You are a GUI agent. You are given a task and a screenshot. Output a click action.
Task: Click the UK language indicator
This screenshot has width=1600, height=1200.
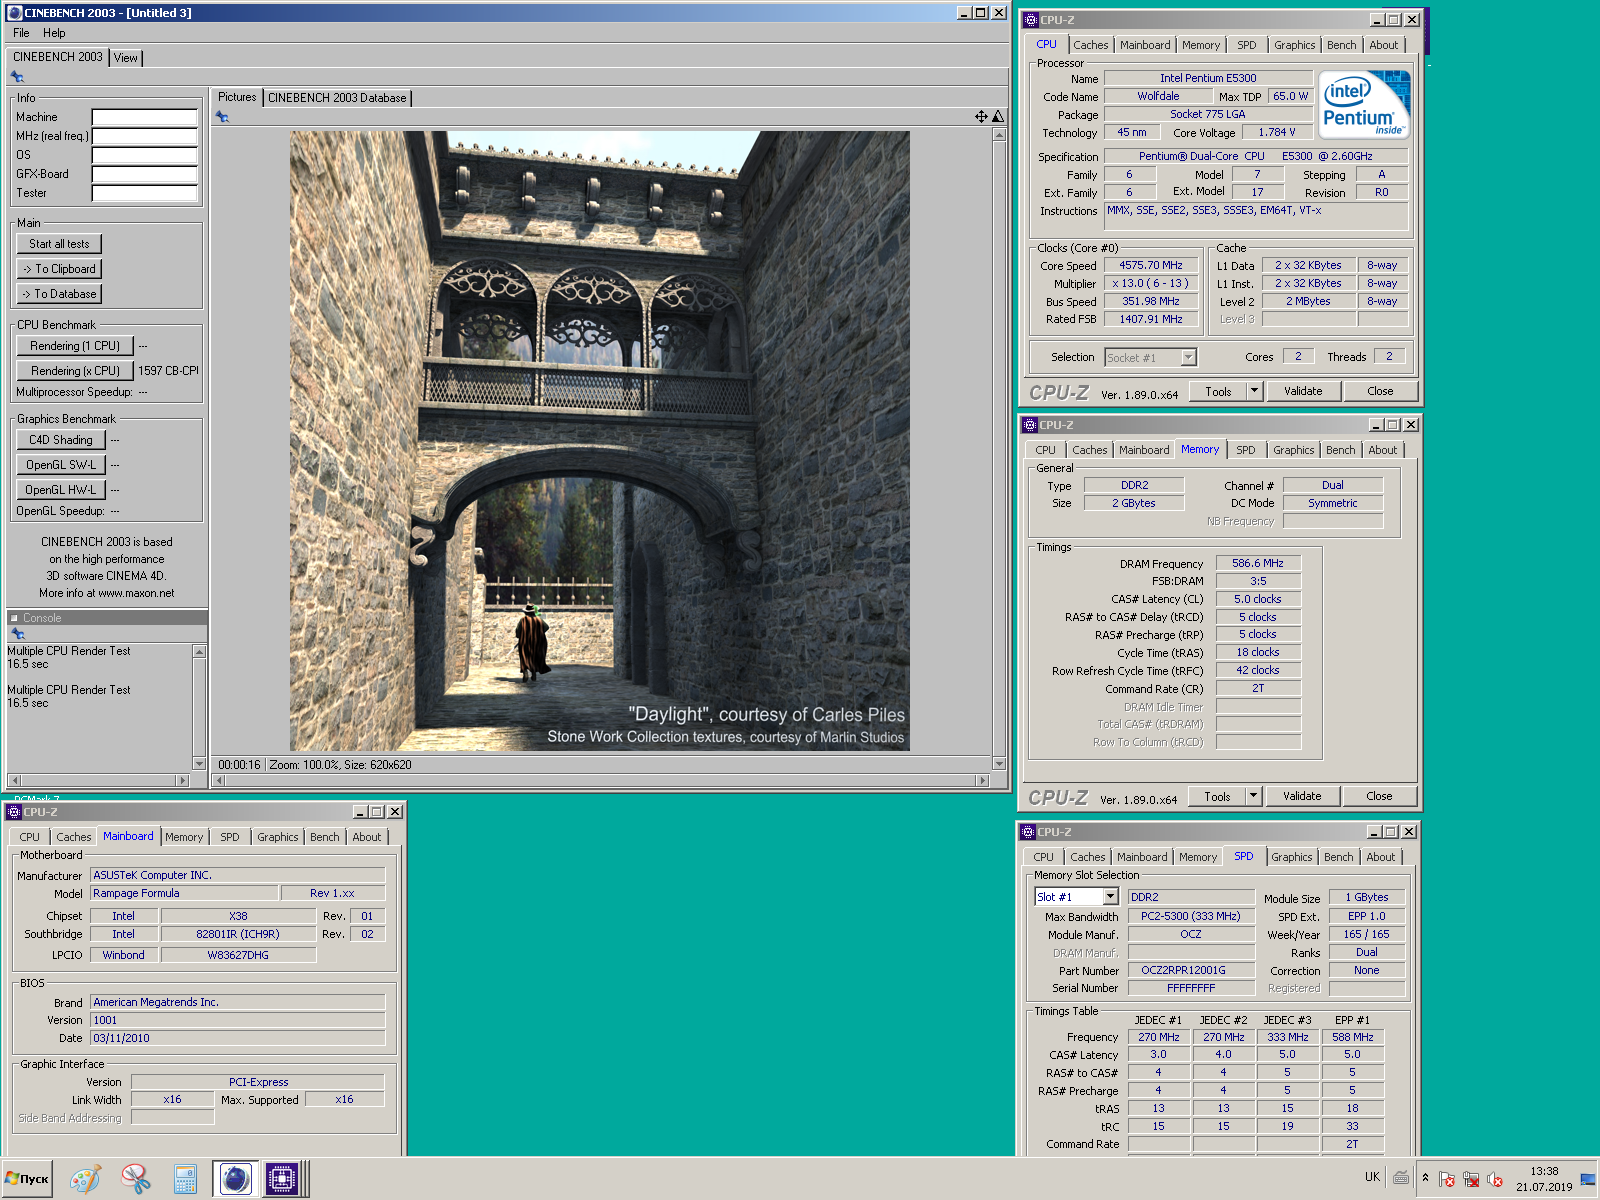coord(1372,1177)
